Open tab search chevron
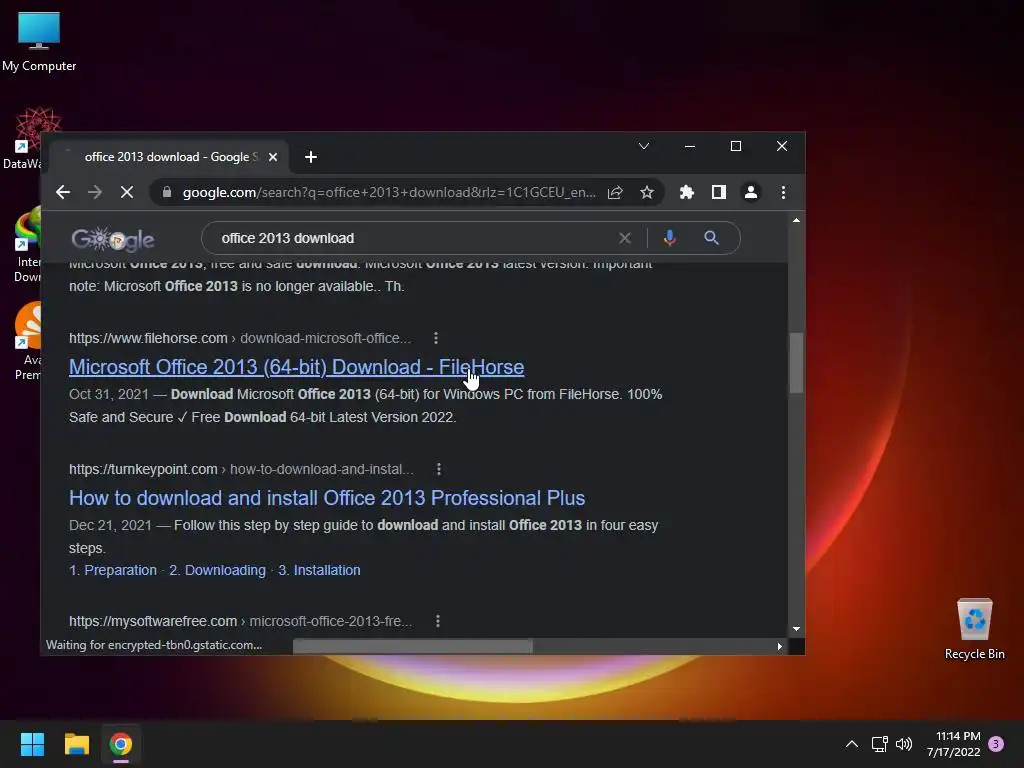 tap(643, 146)
